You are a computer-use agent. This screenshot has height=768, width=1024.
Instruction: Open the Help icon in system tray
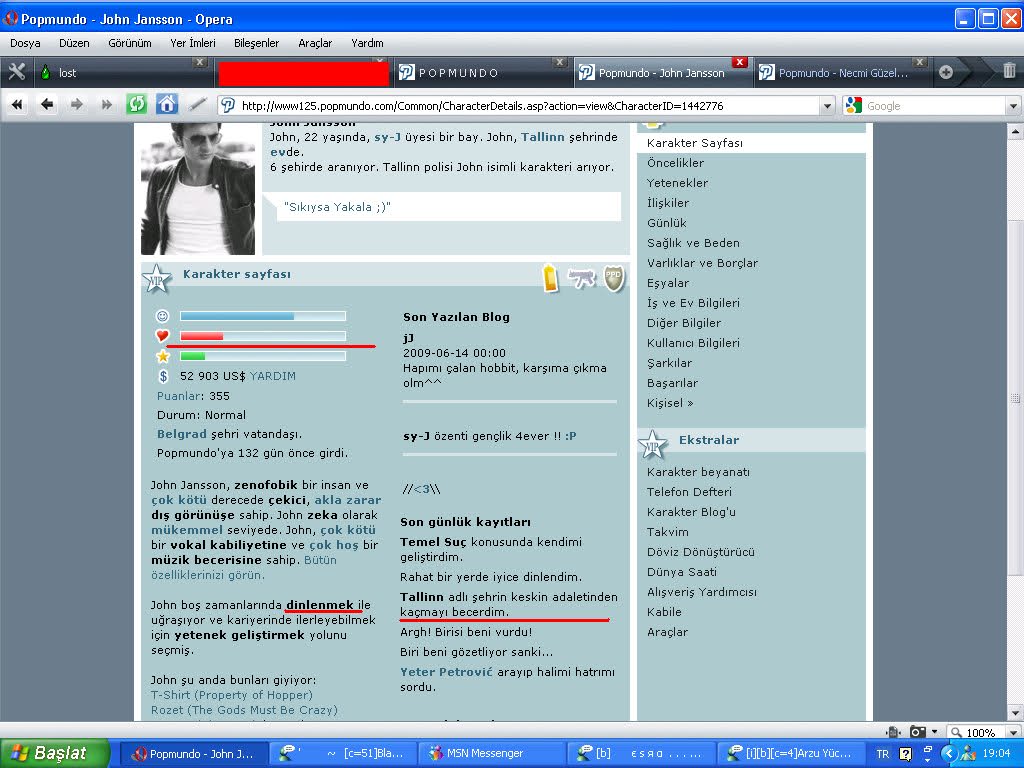click(x=905, y=754)
